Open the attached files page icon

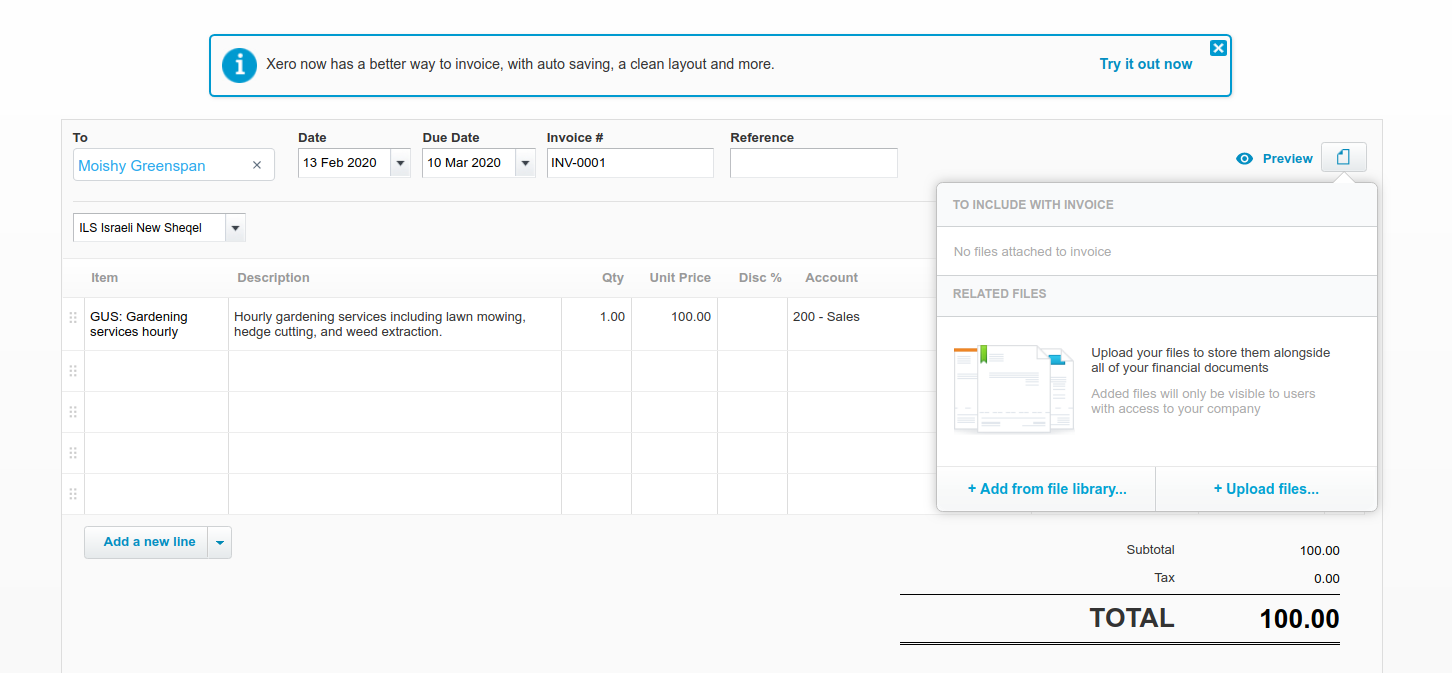(x=1343, y=158)
